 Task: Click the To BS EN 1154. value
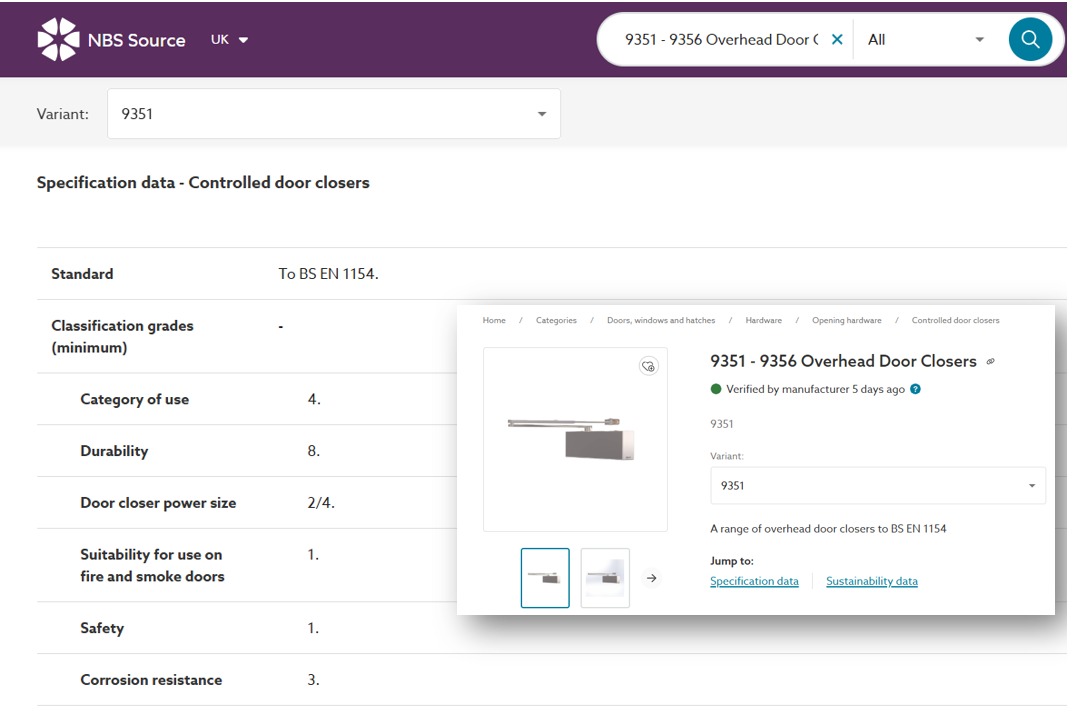pos(328,274)
